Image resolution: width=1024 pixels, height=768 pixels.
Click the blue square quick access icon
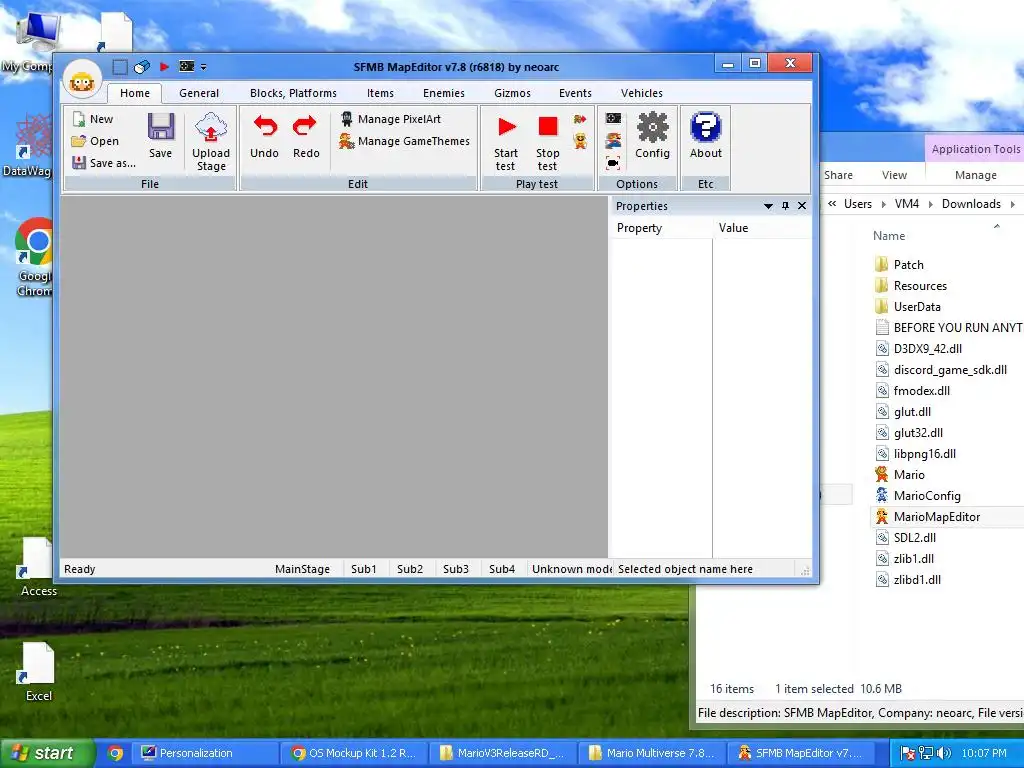tap(120, 67)
